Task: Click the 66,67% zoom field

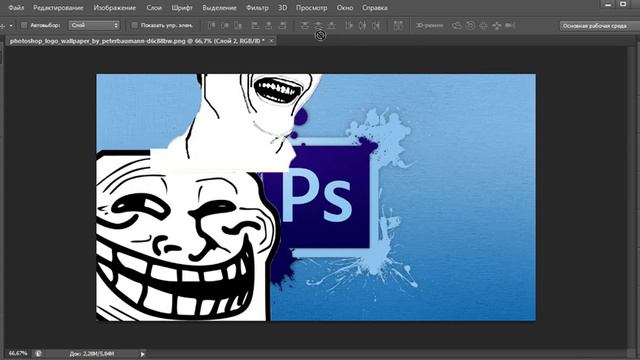Action: [18, 353]
